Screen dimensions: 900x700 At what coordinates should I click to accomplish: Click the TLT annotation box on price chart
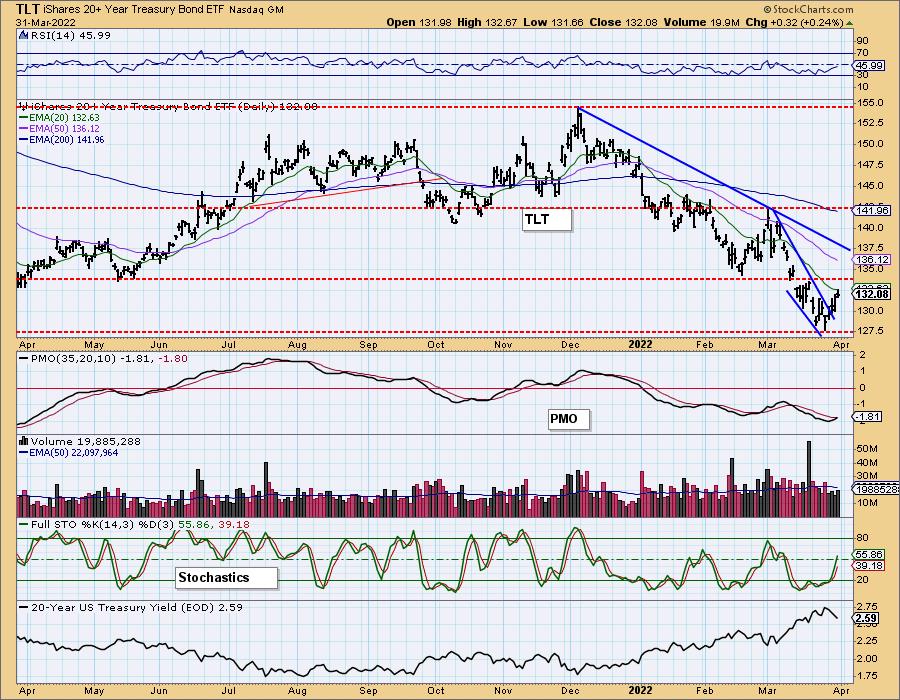point(548,220)
